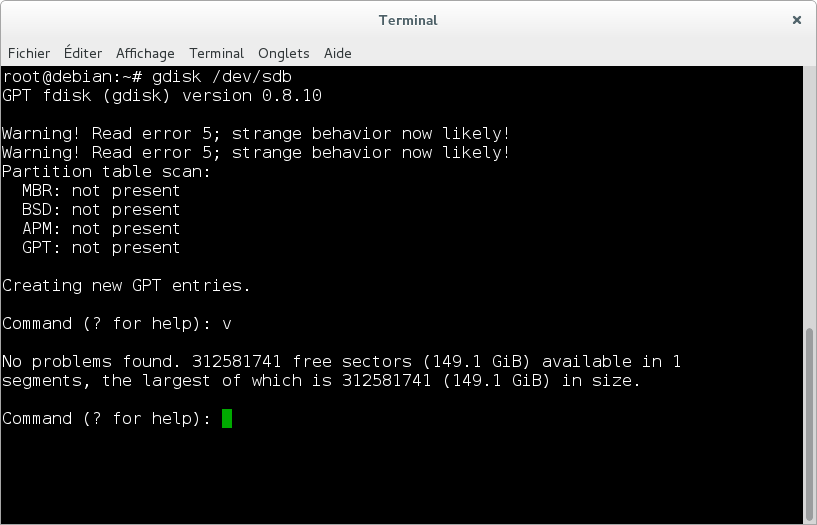Open the Terminal menu in menu bar
The width and height of the screenshot is (817, 525).
point(216,53)
